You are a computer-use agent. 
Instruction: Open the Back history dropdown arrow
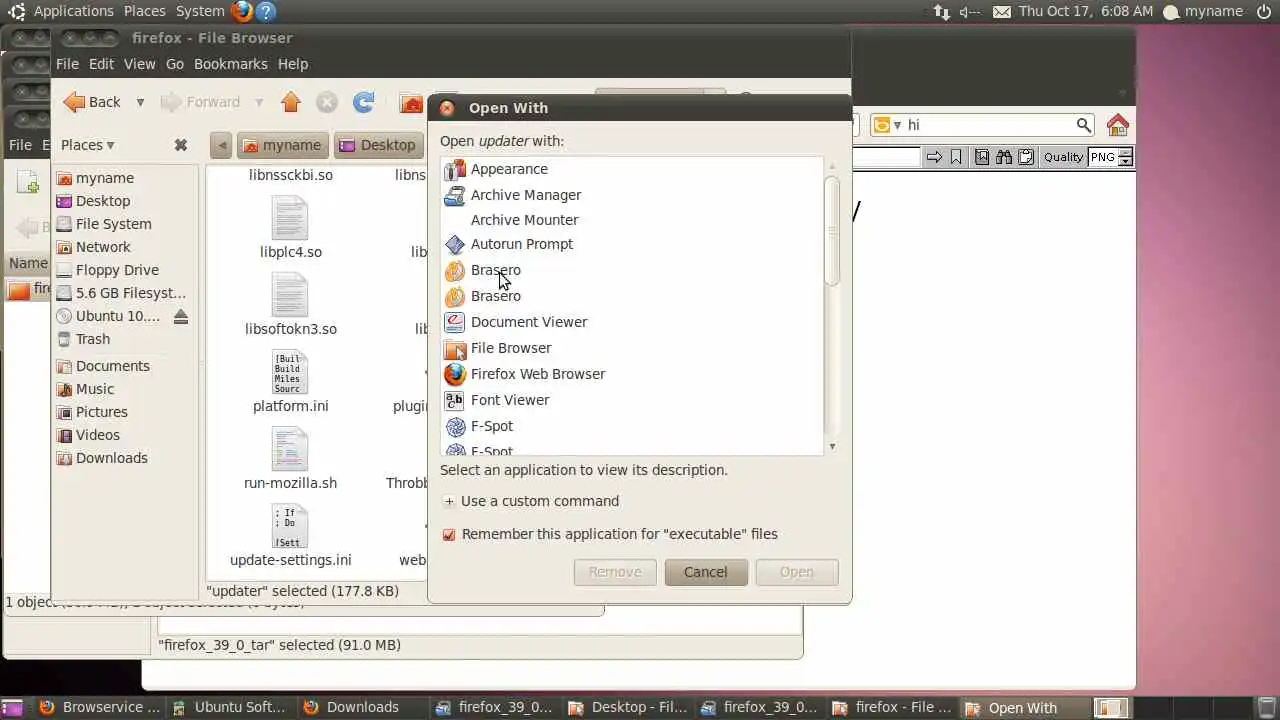pos(140,102)
